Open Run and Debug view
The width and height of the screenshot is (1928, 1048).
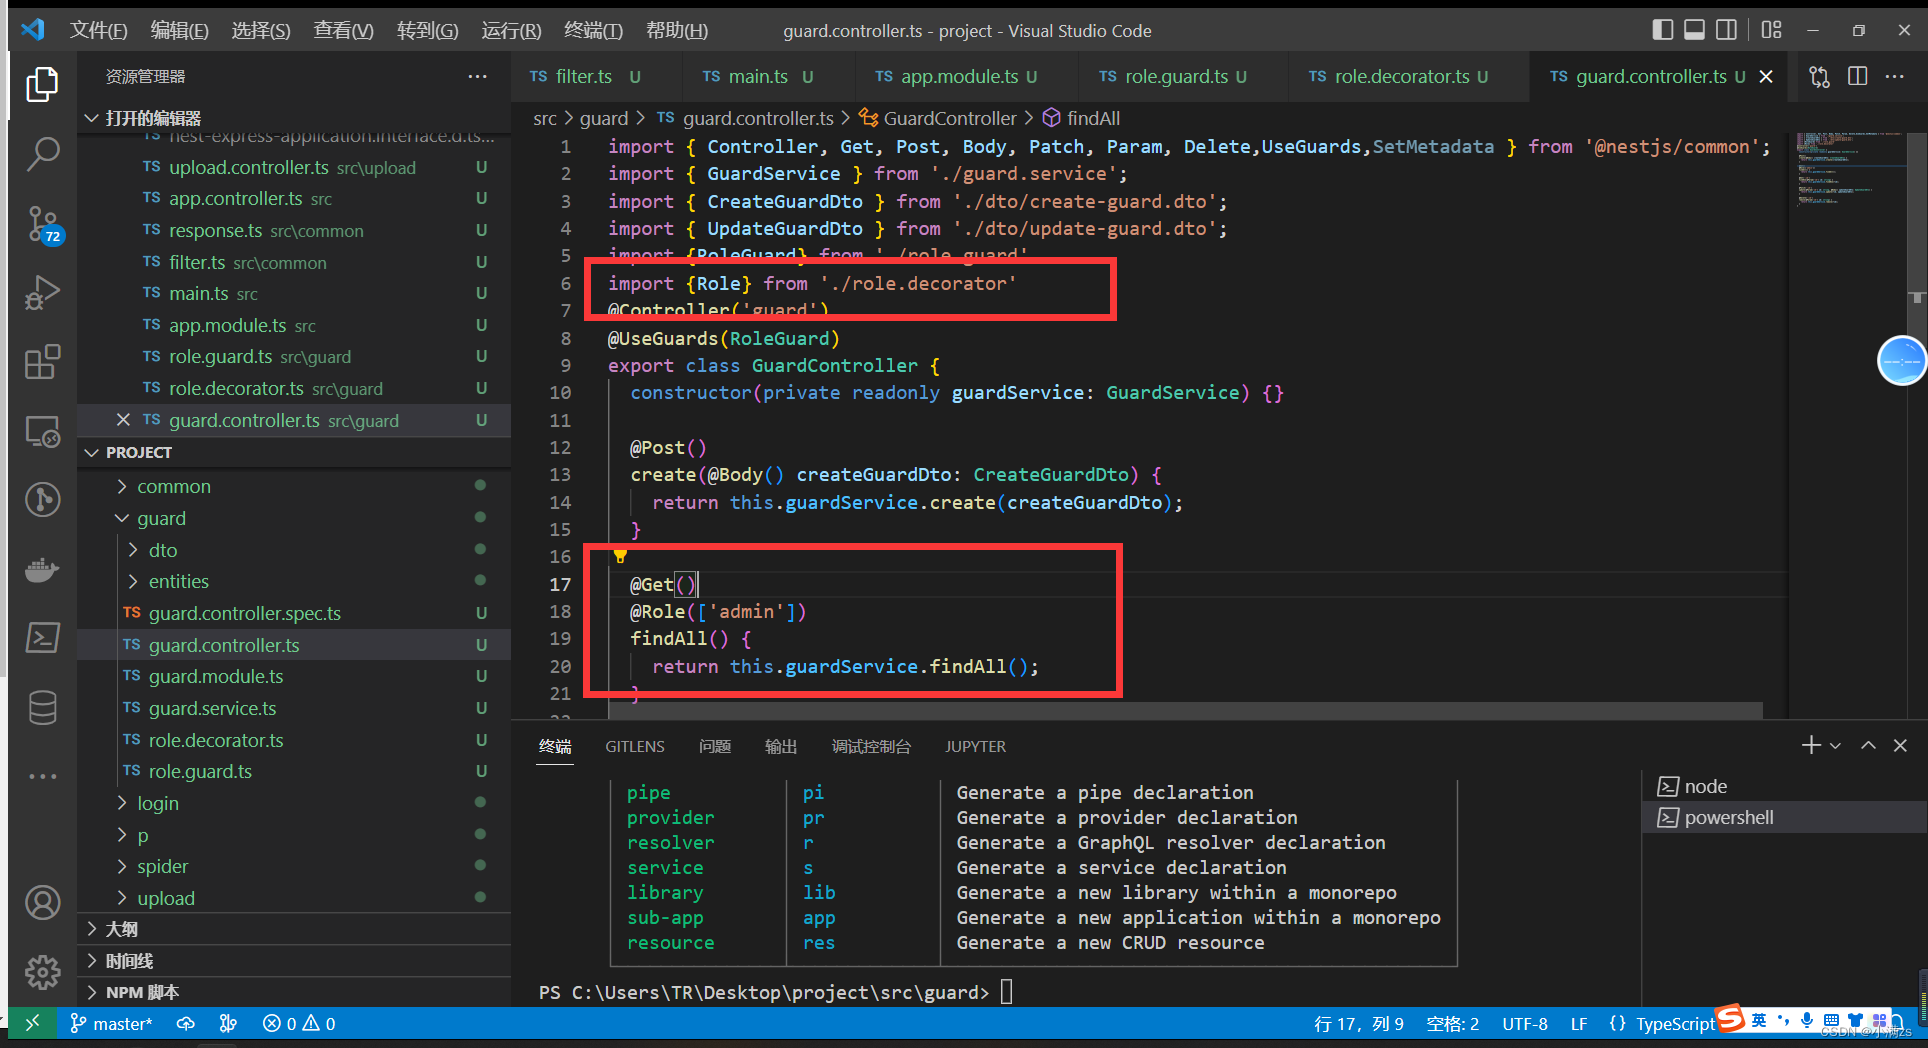[x=42, y=293]
